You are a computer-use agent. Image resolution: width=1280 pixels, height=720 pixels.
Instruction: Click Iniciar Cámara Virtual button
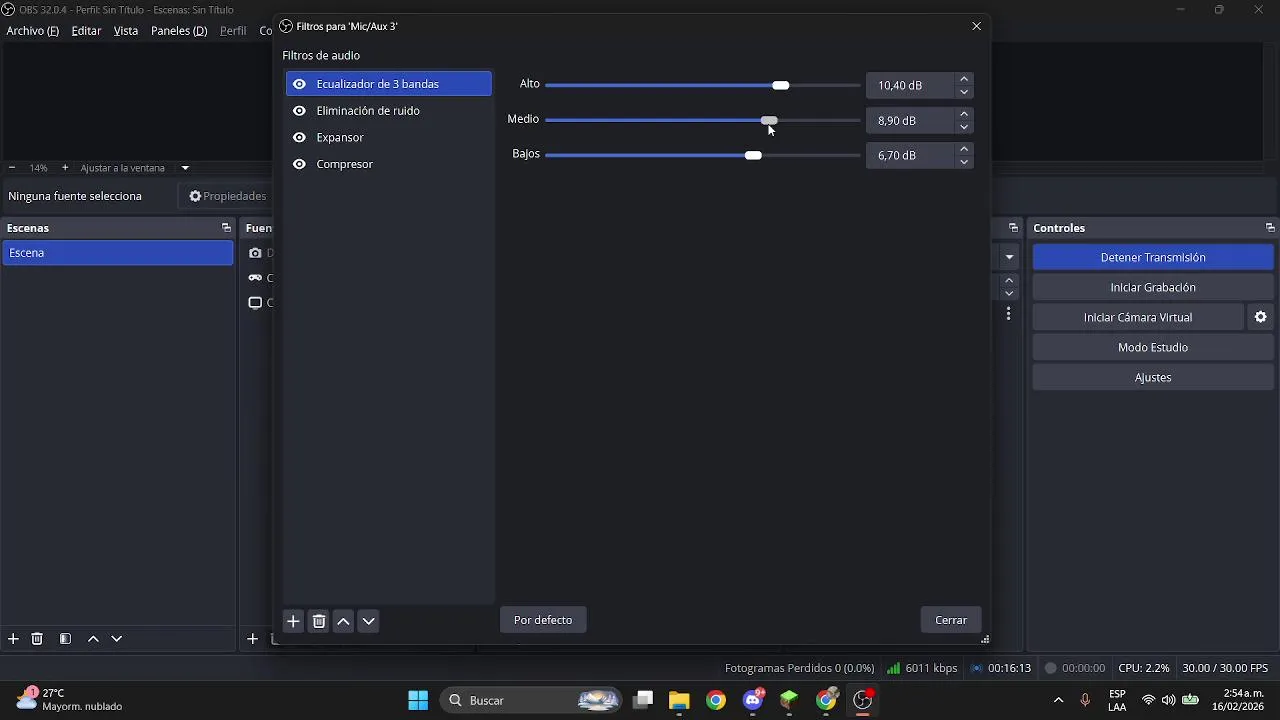(1138, 317)
